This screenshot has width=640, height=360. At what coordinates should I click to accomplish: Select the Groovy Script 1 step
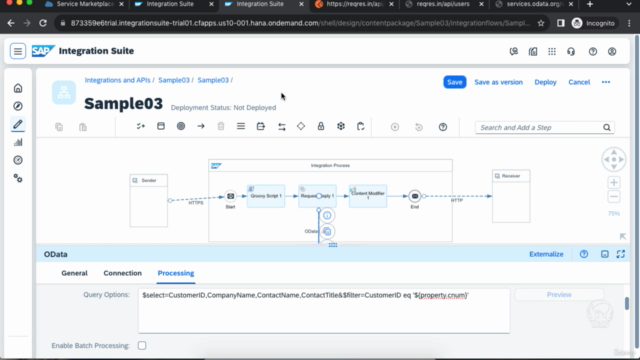tap(266, 196)
